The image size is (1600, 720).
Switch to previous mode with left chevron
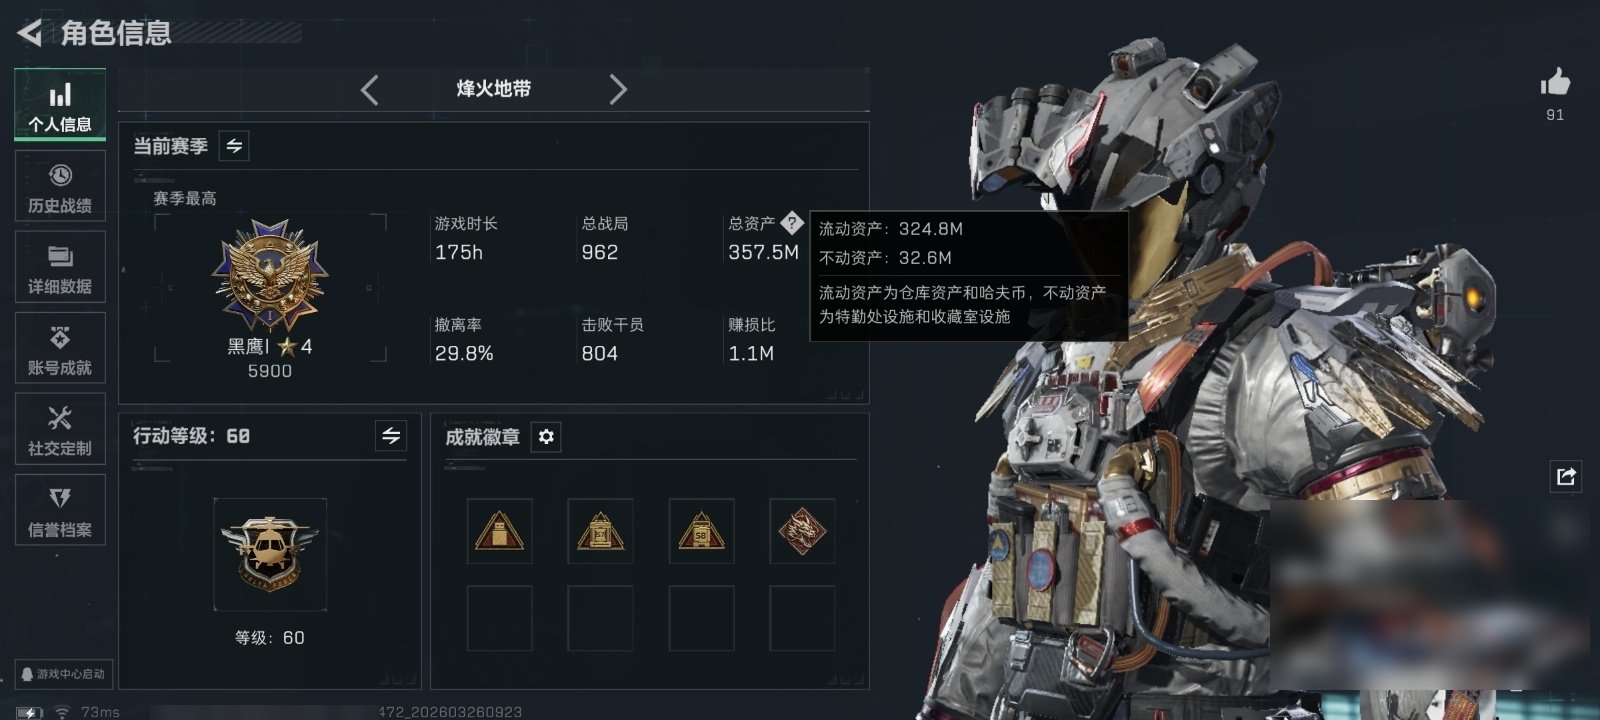pos(369,90)
